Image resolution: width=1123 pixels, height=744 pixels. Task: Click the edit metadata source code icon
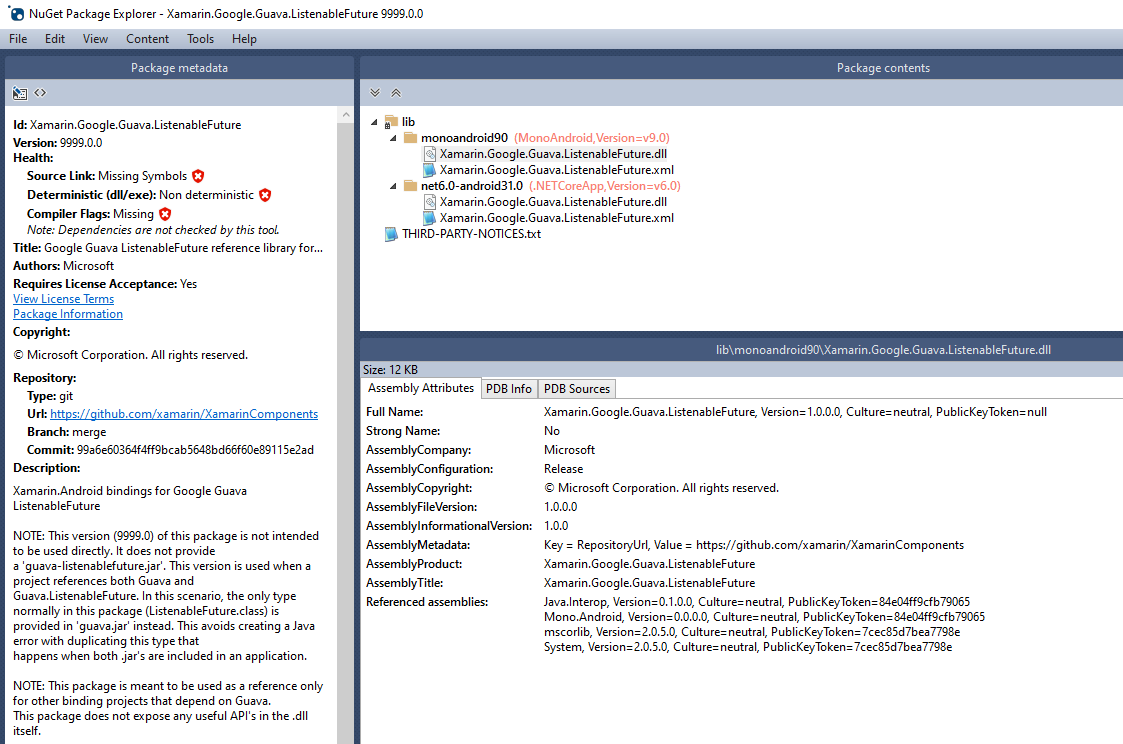pos(40,93)
